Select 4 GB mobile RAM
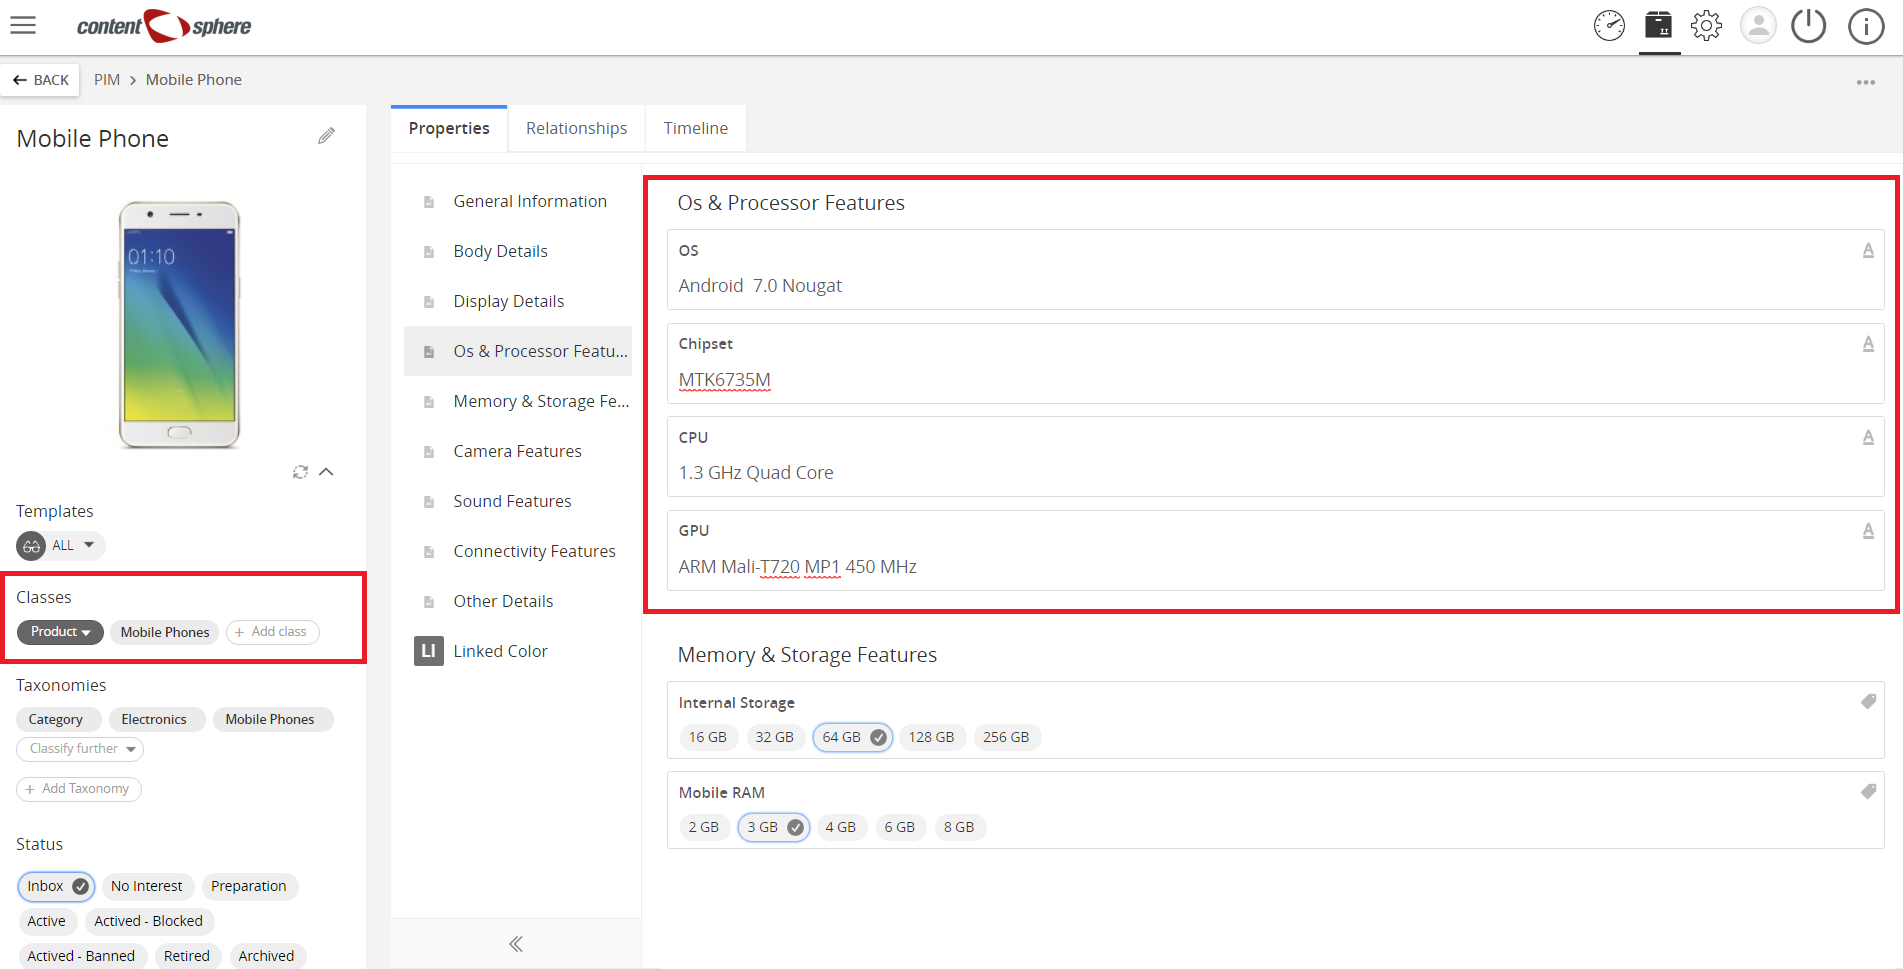Image resolution: width=1903 pixels, height=969 pixels. (841, 827)
